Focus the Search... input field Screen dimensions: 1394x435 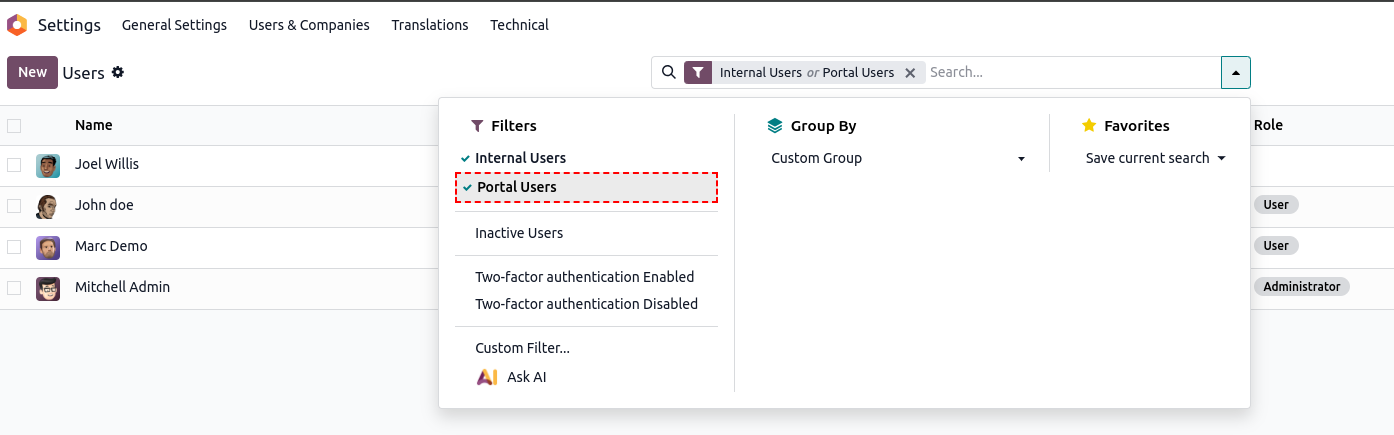click(1070, 72)
